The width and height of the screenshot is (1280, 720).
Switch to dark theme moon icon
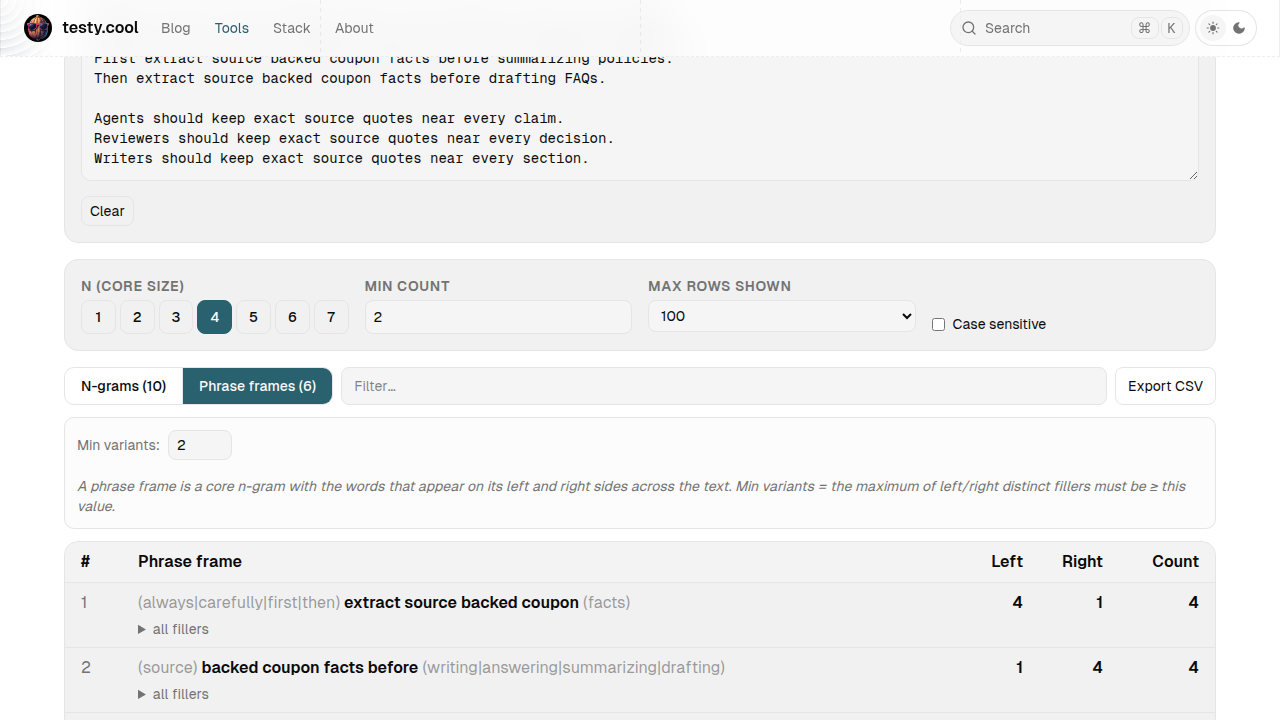point(1239,28)
